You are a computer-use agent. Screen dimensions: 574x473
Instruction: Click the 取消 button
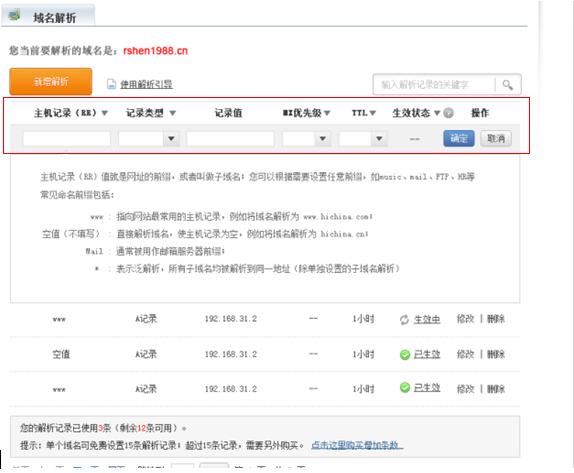point(496,139)
